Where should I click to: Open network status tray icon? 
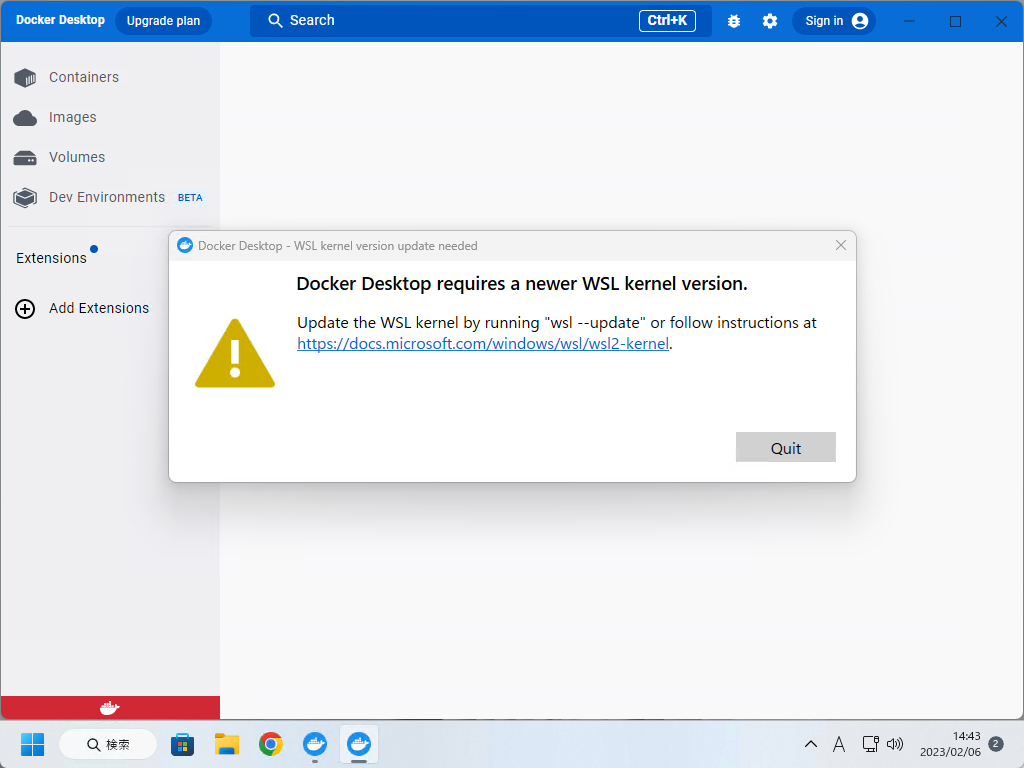[x=870, y=744]
